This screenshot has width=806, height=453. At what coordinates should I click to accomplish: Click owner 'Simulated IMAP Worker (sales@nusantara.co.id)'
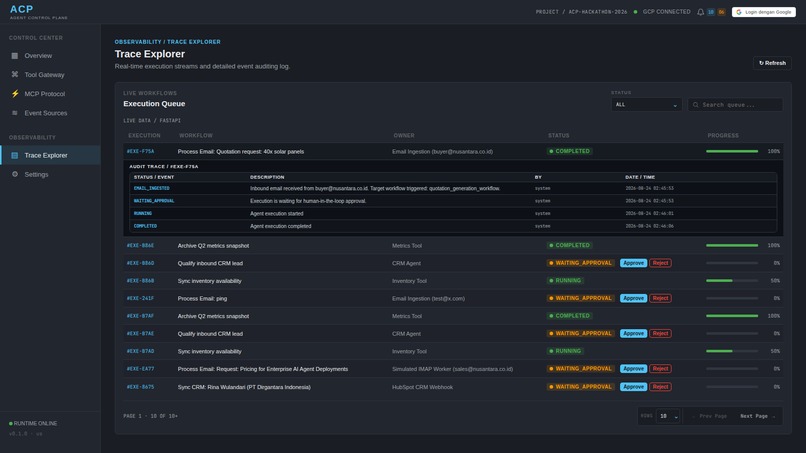coord(452,369)
